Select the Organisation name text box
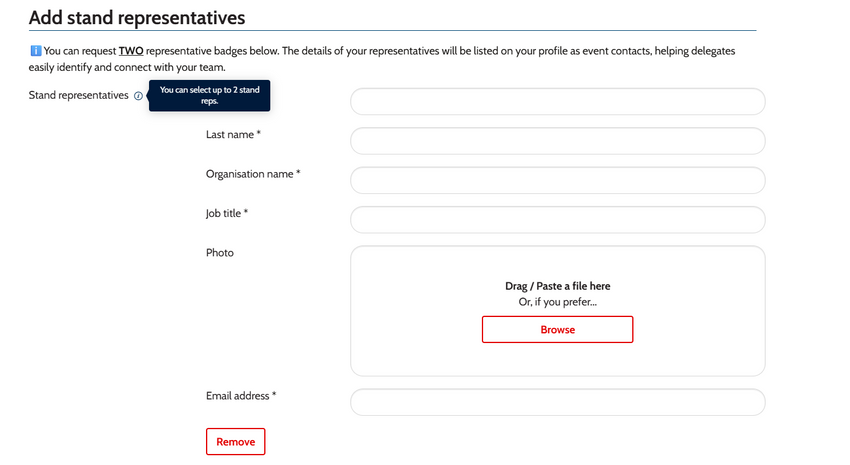Screen dimensions: 850x465 [557, 180]
